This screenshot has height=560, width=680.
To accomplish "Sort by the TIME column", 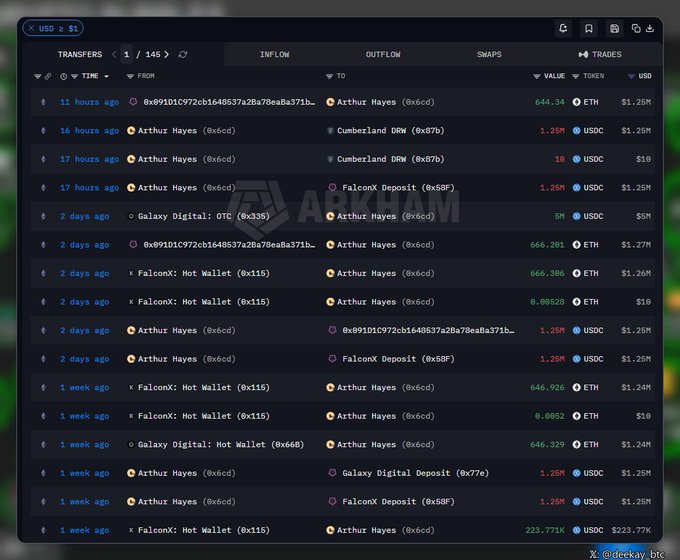I will pos(90,76).
